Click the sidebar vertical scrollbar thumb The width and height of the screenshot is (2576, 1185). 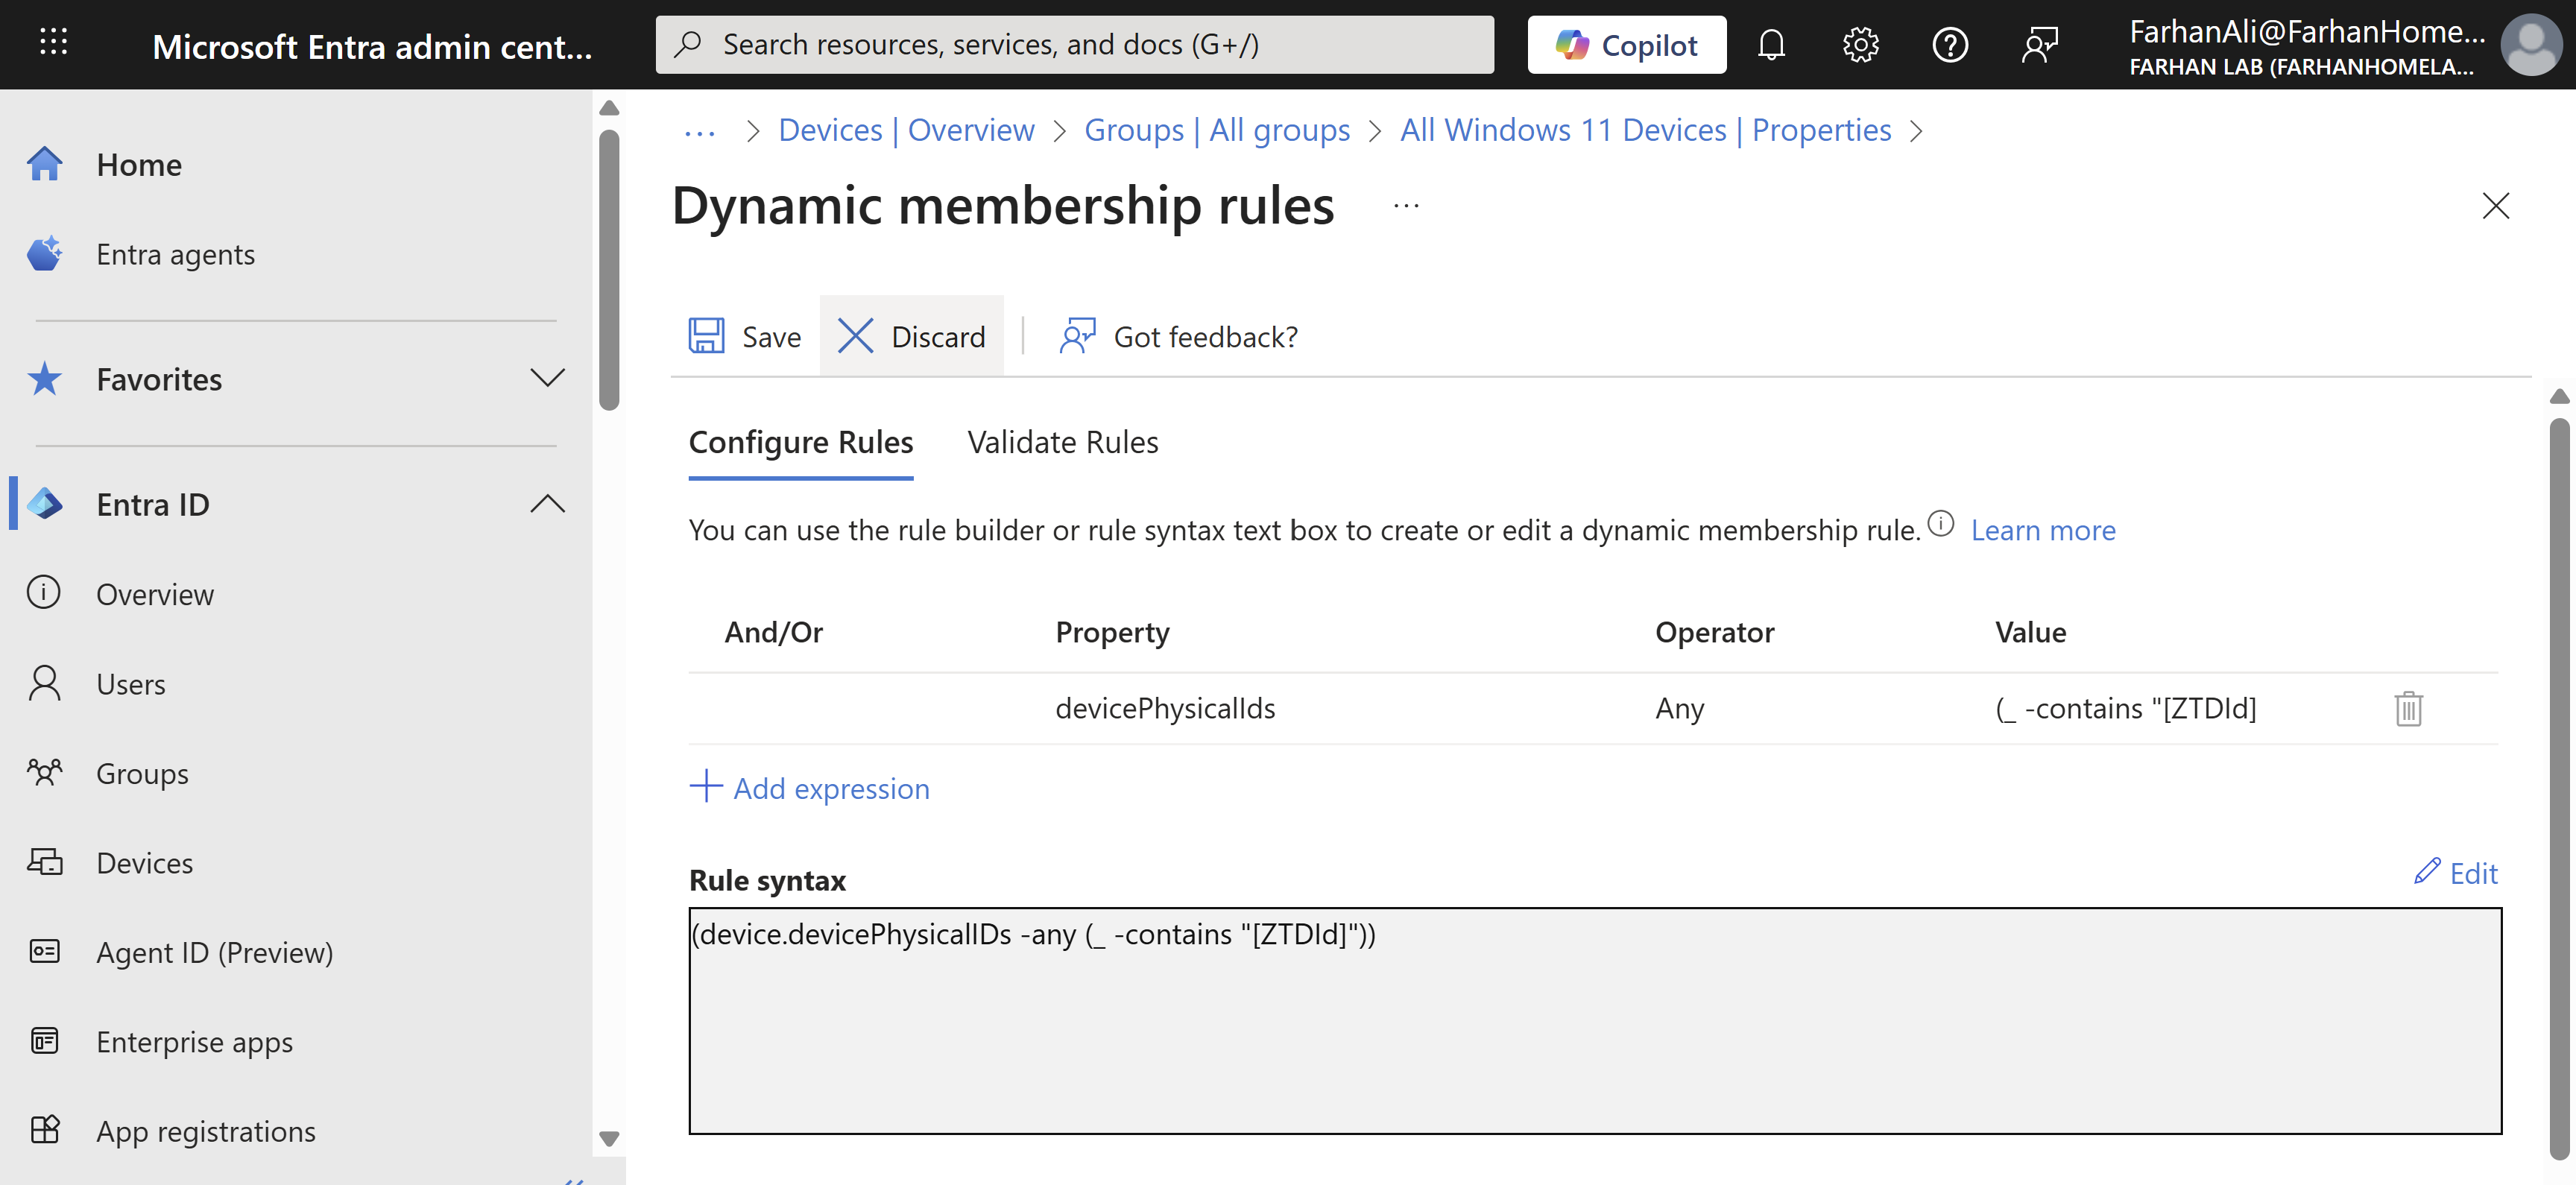pos(608,270)
